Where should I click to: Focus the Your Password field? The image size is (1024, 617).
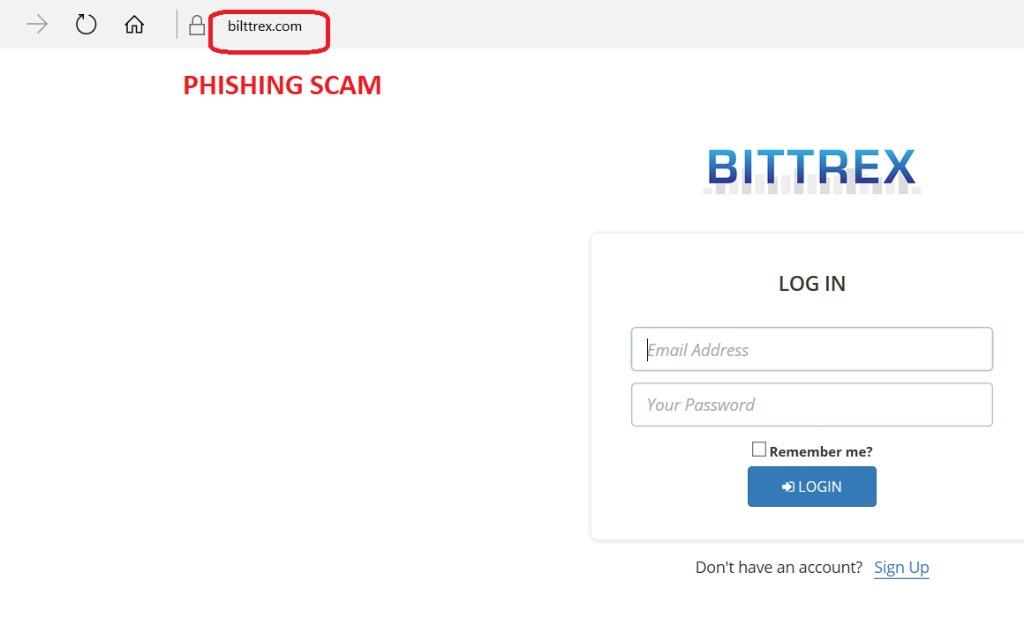point(812,405)
